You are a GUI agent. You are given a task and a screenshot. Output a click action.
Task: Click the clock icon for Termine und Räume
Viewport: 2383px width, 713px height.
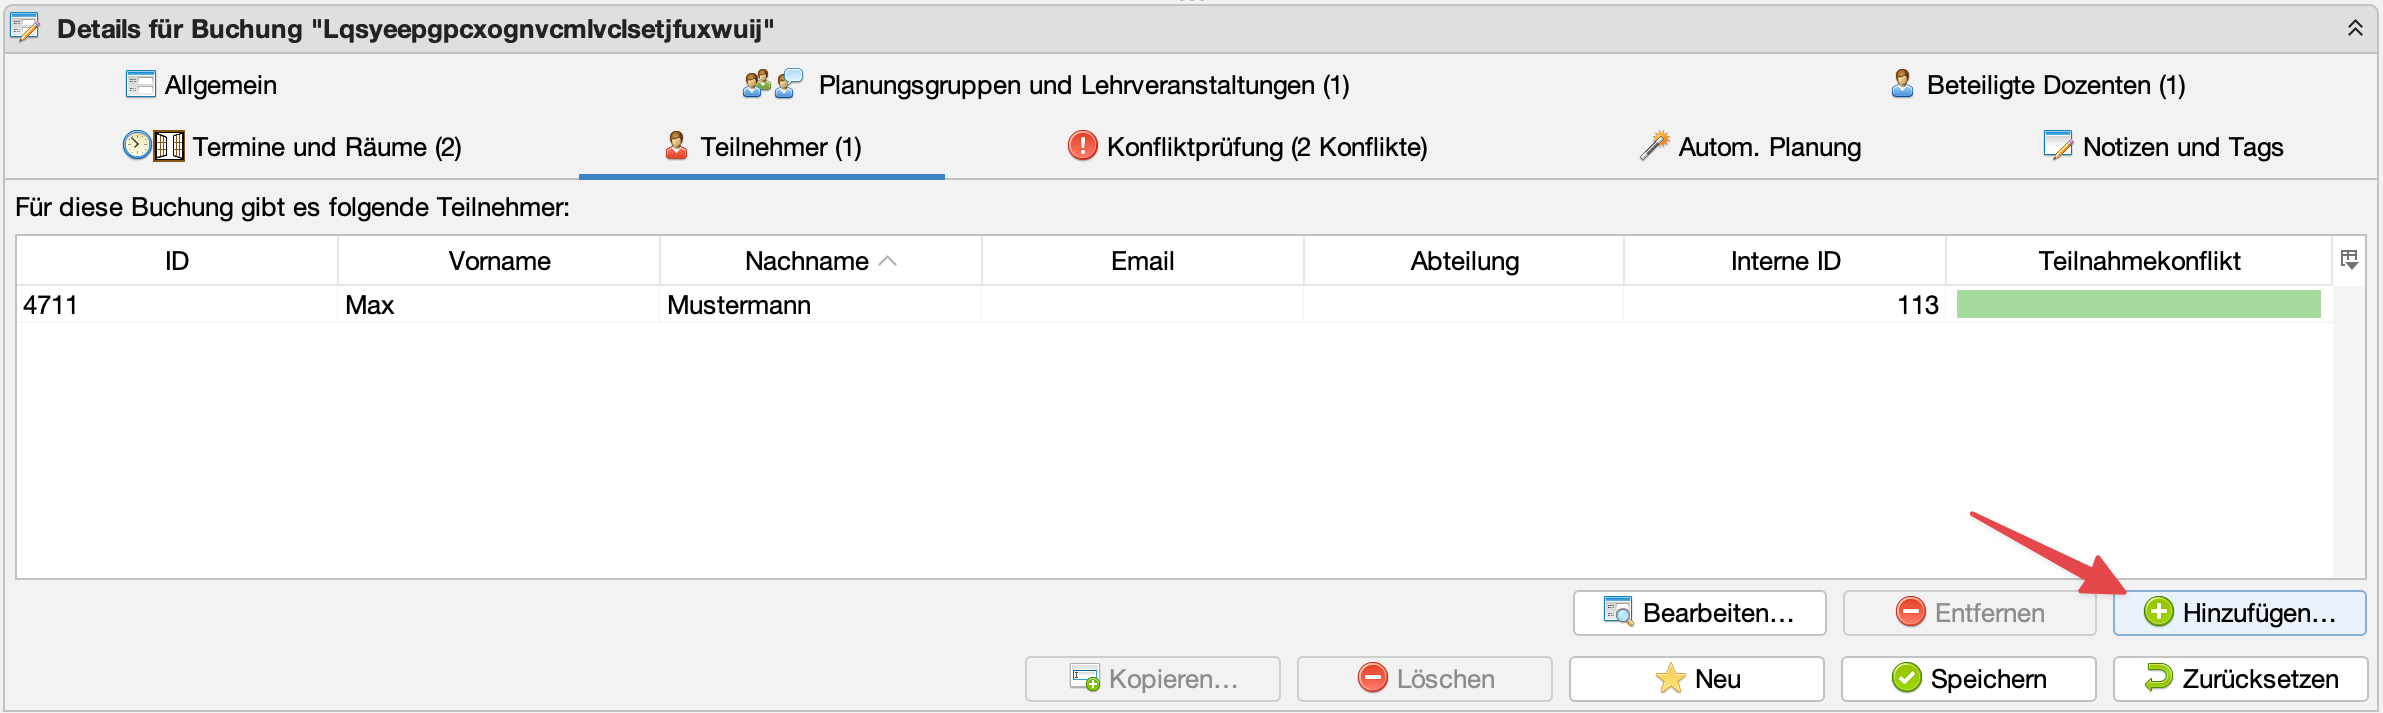coord(137,146)
